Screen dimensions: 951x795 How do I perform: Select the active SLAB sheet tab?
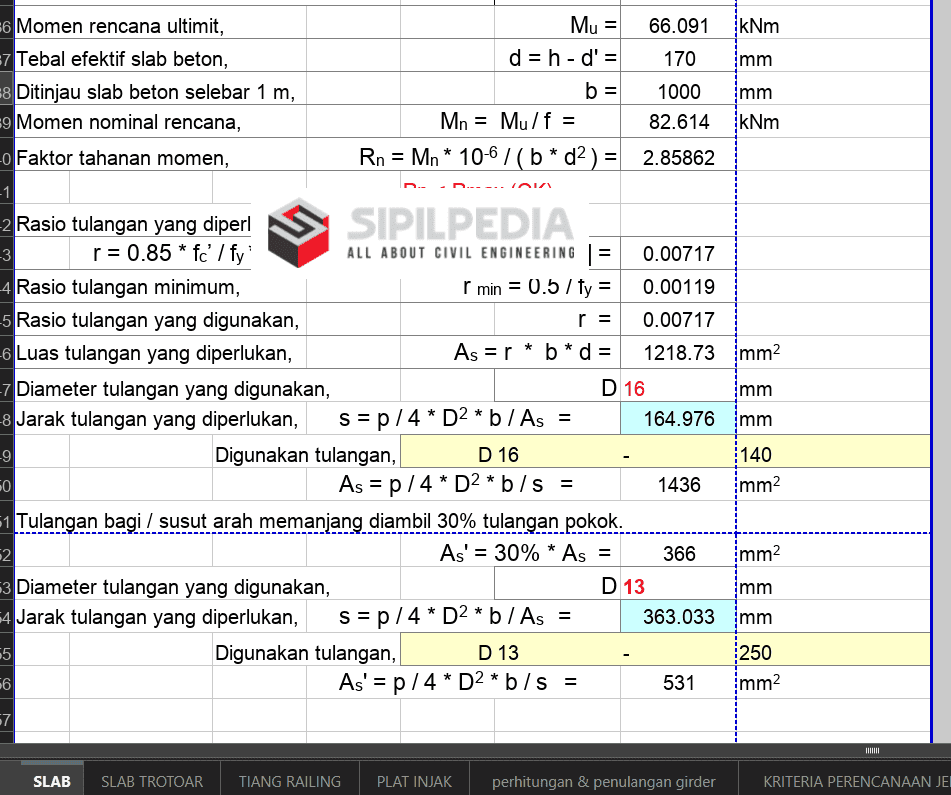click(x=51, y=781)
